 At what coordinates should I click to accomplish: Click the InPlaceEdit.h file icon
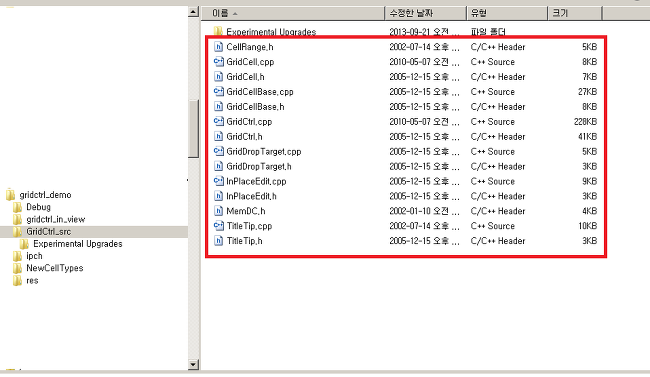tap(218, 196)
